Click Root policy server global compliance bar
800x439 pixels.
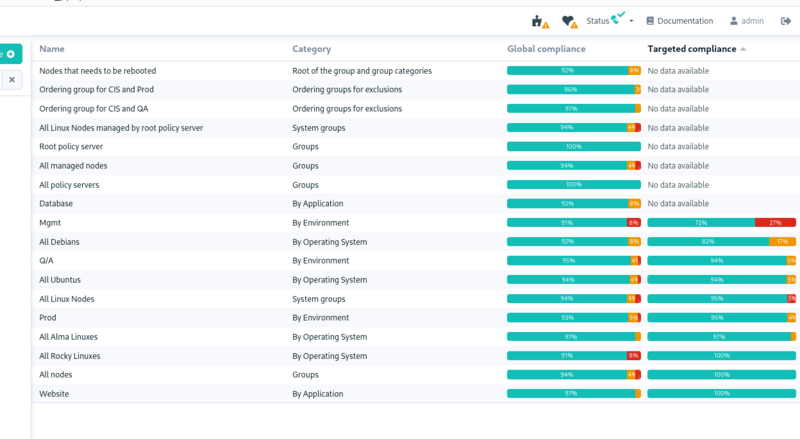(x=573, y=147)
